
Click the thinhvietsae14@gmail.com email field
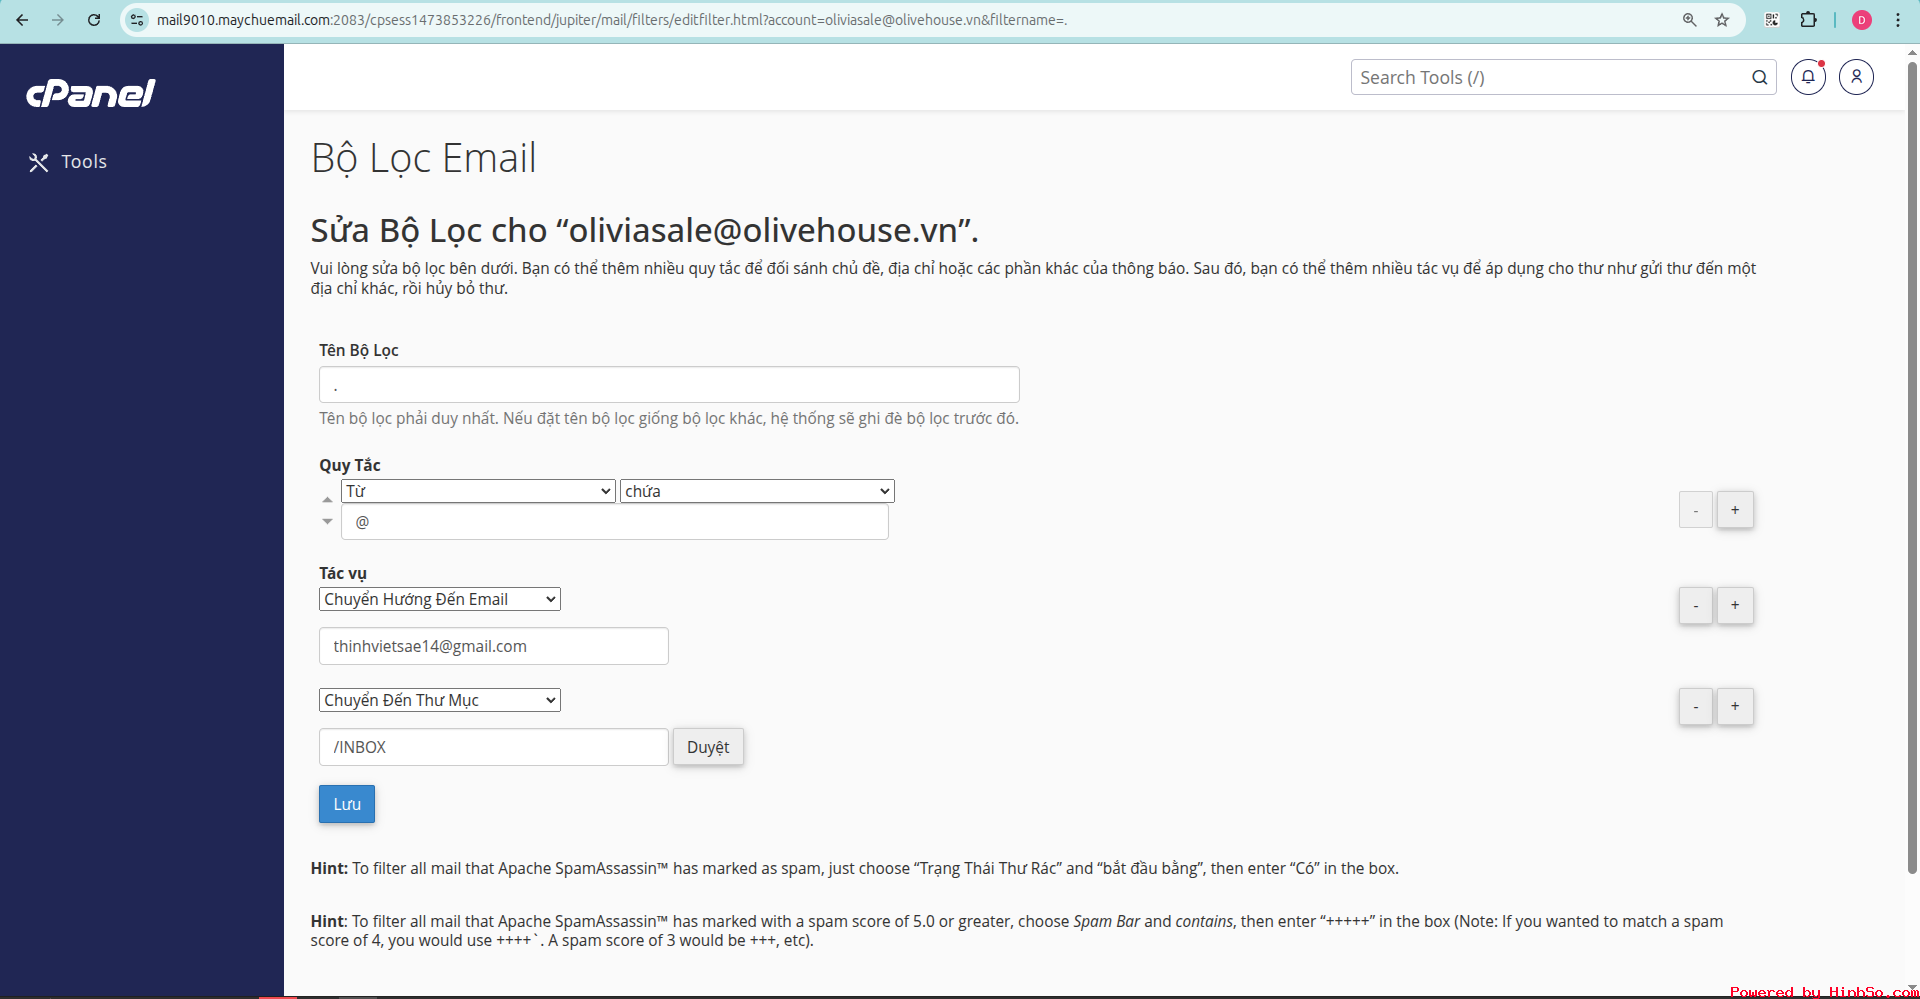494,646
